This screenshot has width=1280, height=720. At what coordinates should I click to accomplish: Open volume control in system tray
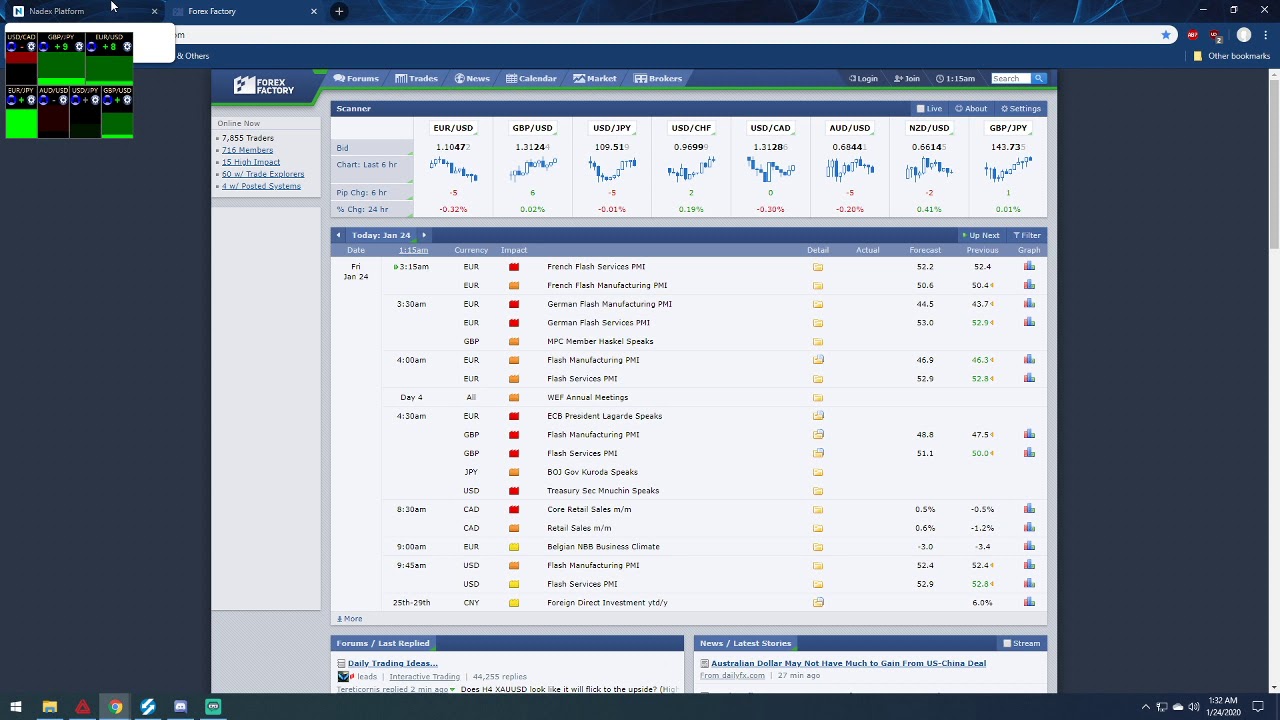click(1193, 707)
